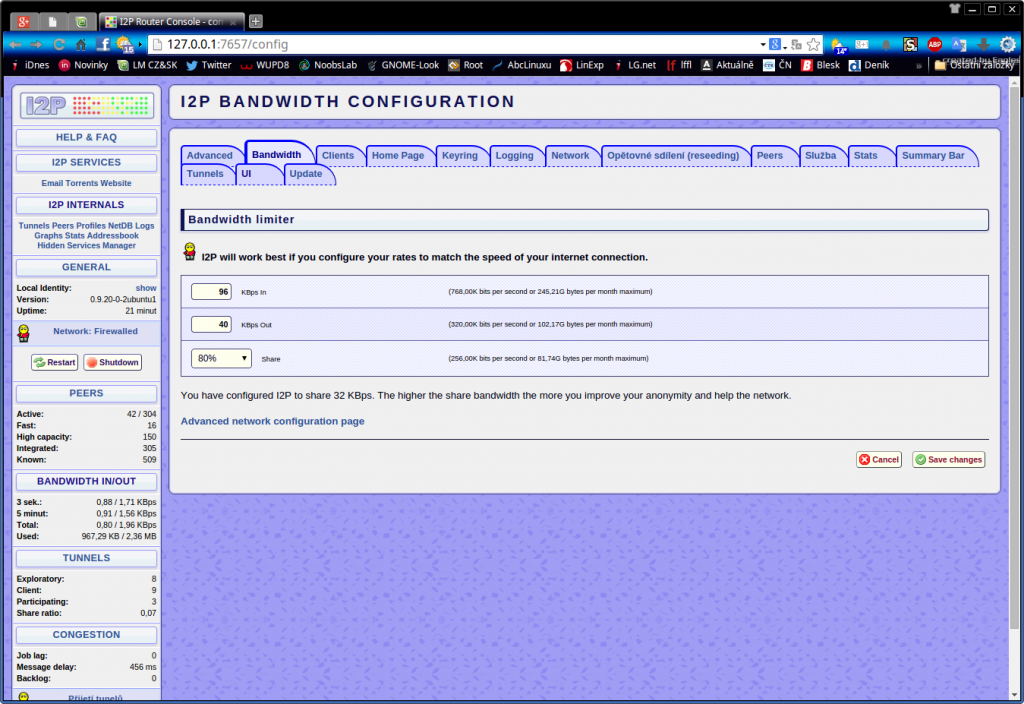Image resolution: width=1024 pixels, height=704 pixels.
Task: Open the Opětovné sdílení (reseeding) tab
Action: [673, 155]
